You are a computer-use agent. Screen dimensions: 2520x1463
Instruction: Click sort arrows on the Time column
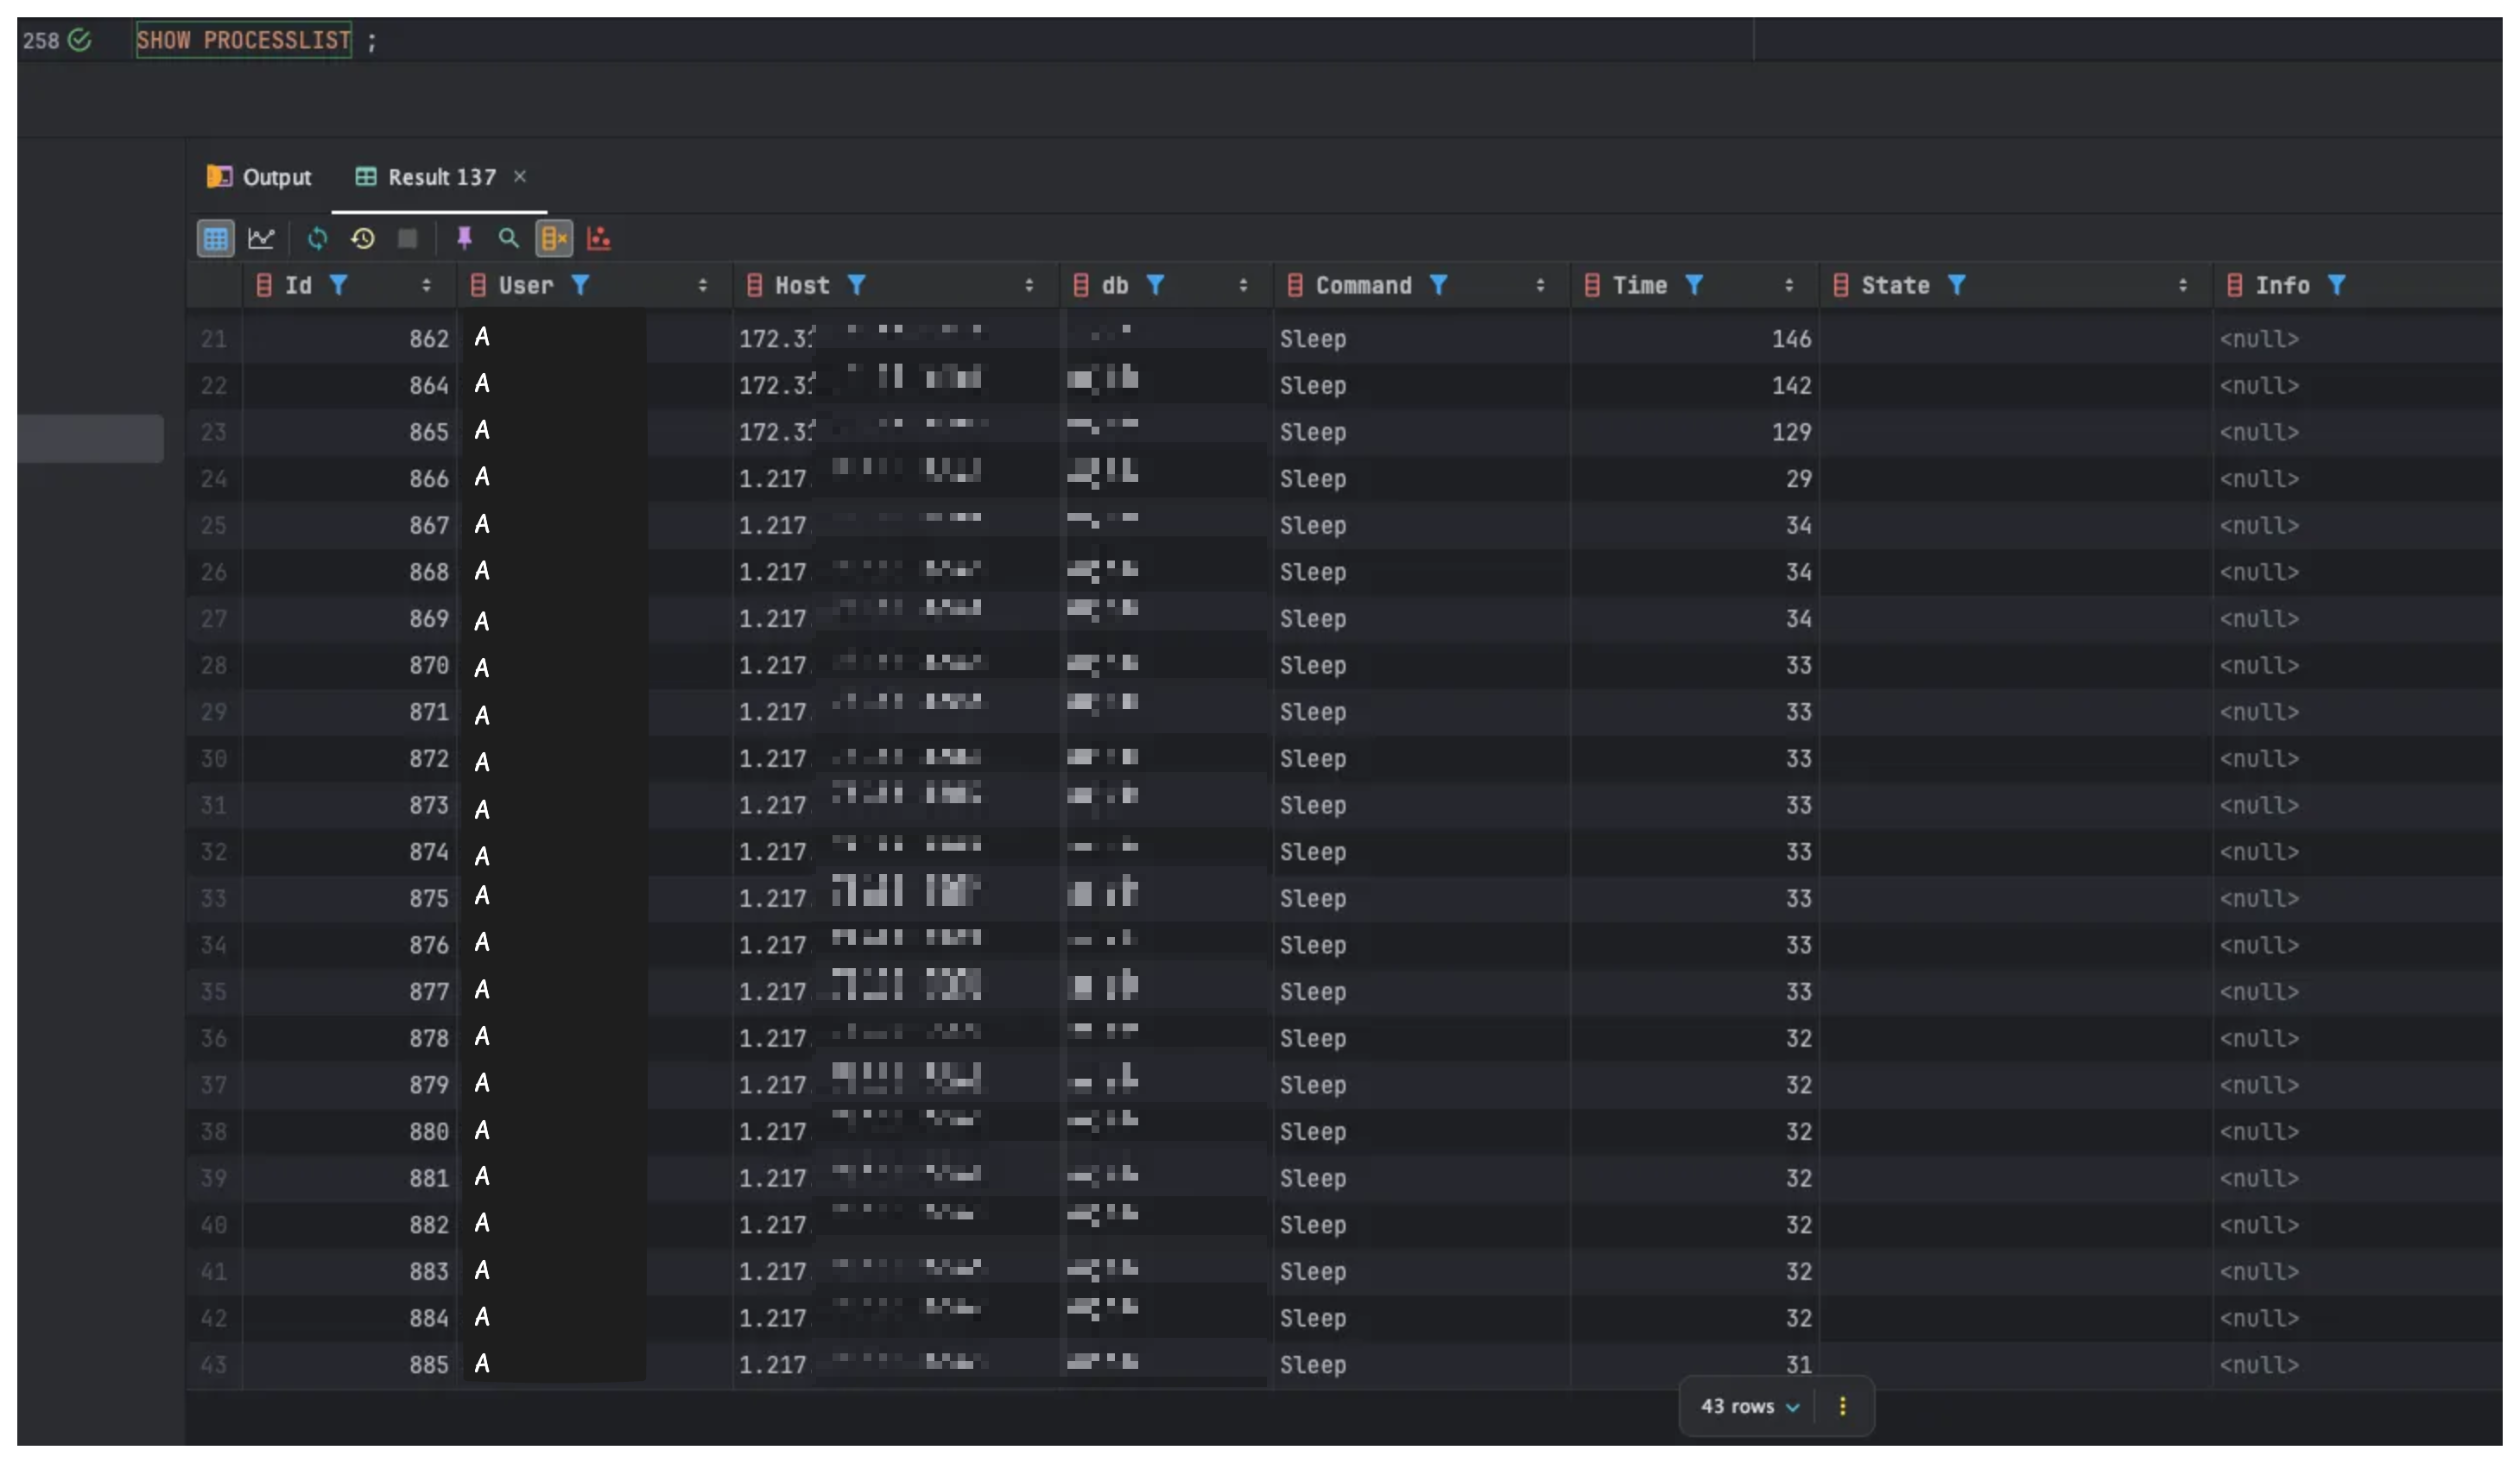coord(1789,285)
